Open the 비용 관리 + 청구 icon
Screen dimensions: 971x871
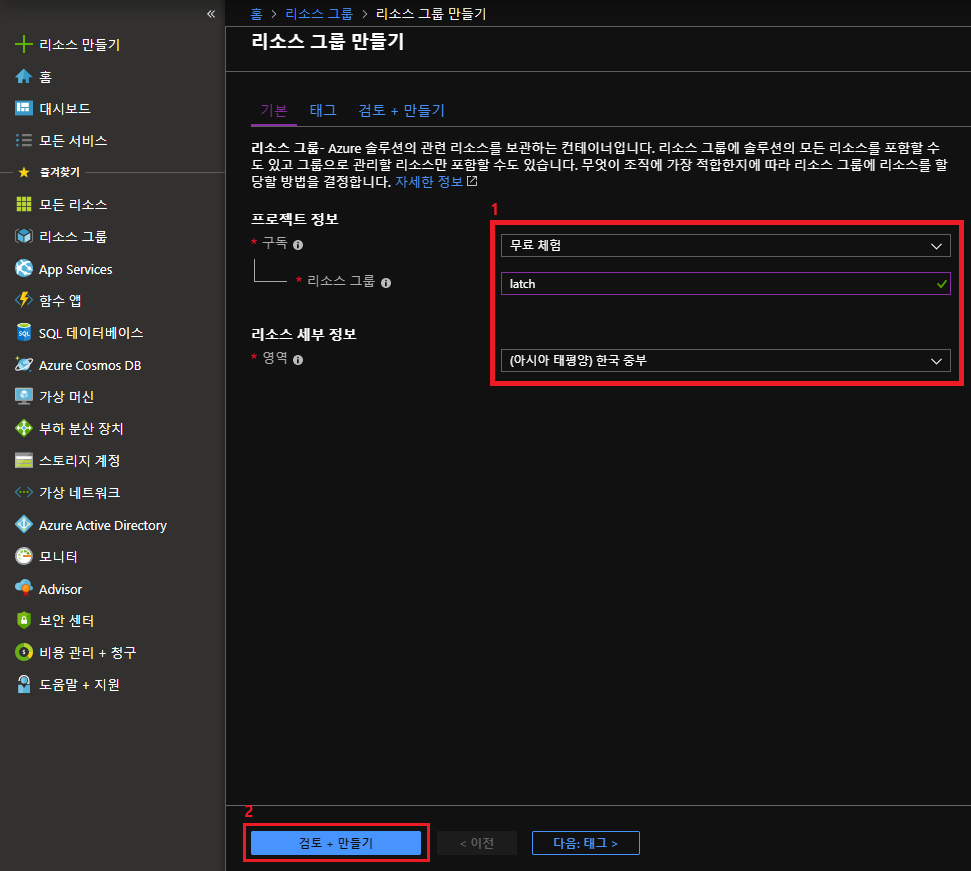pos(24,652)
